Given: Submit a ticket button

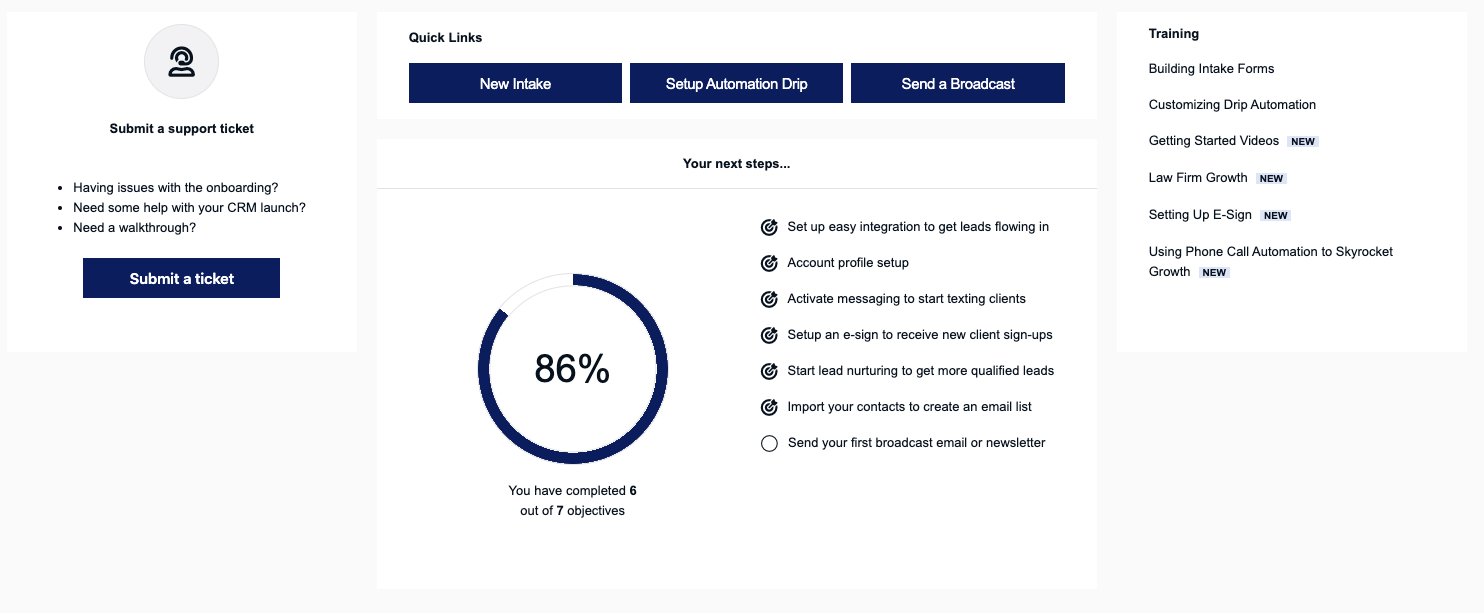Looking at the screenshot, I should pyautogui.click(x=181, y=278).
